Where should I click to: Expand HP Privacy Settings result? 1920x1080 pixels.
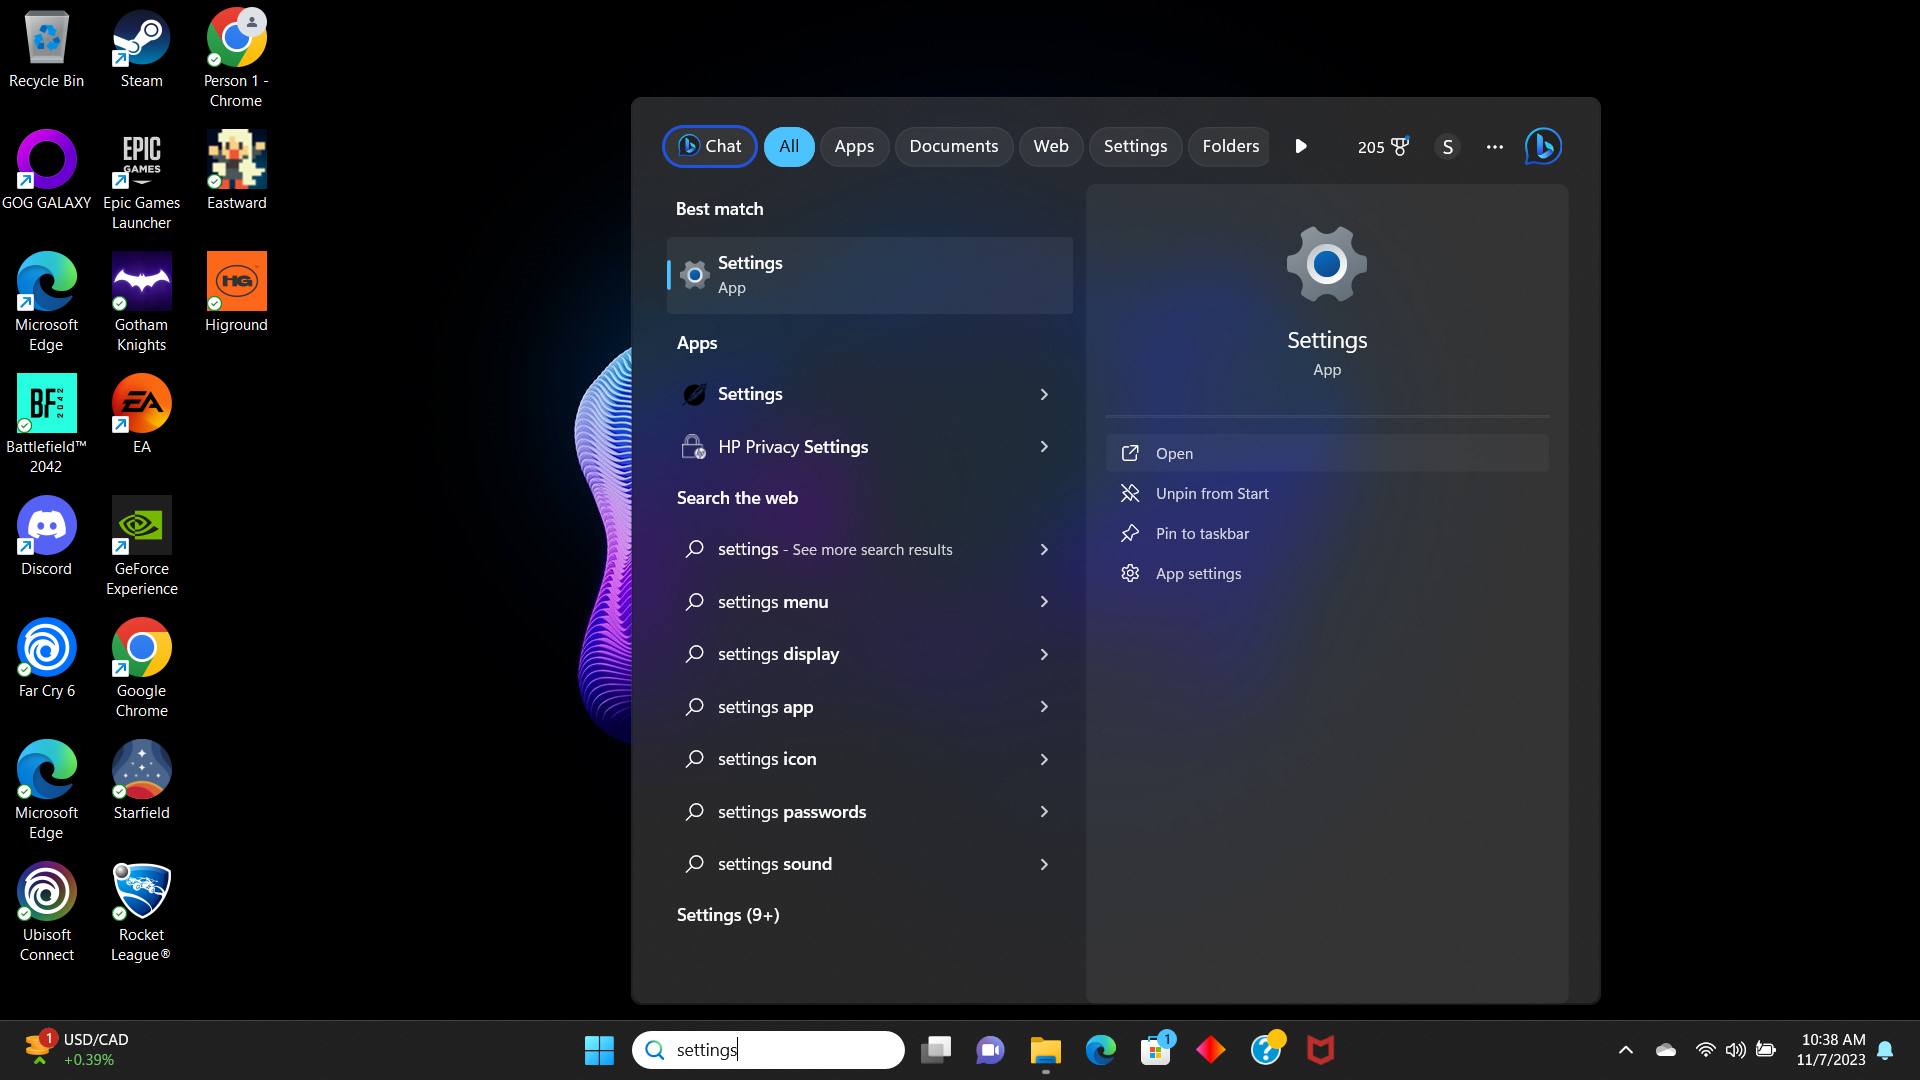pos(1043,446)
